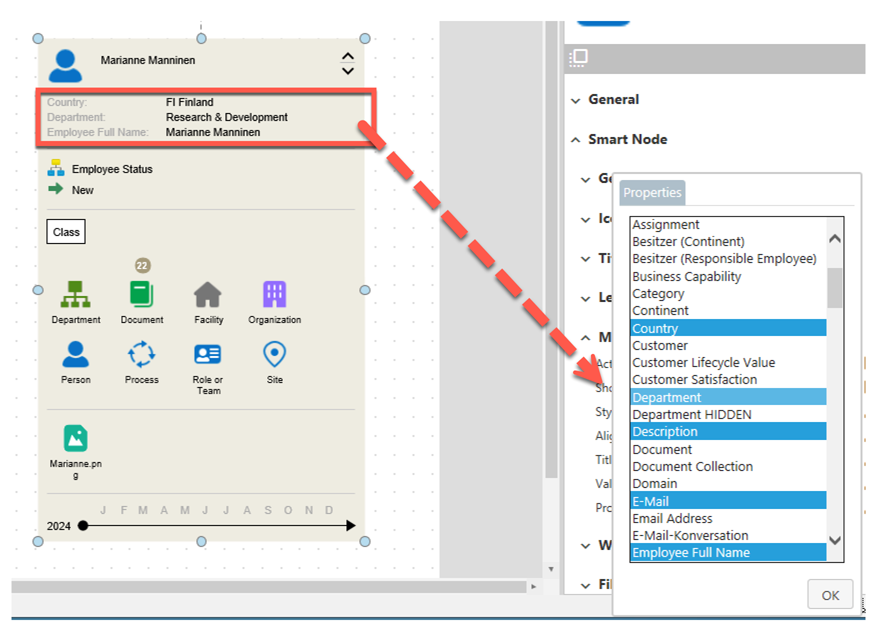Open the Role or Team icon

pos(208,355)
